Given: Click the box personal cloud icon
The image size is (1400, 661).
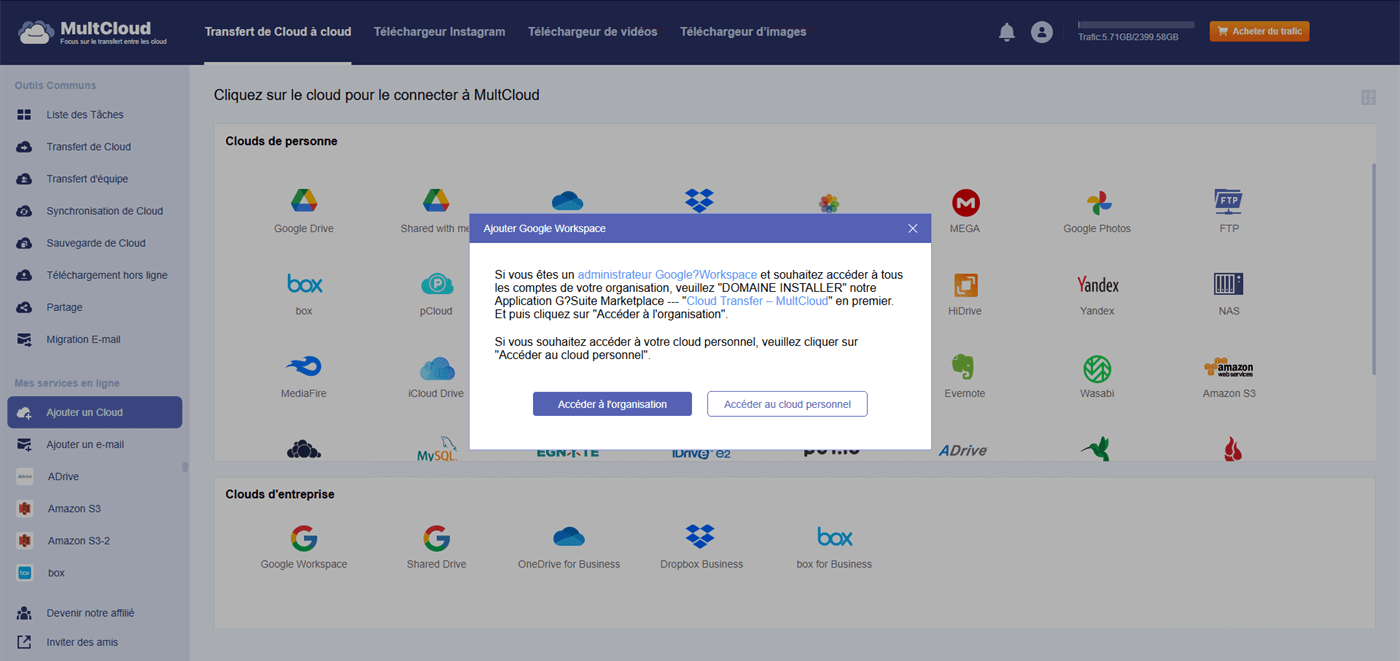Looking at the screenshot, I should 304,284.
